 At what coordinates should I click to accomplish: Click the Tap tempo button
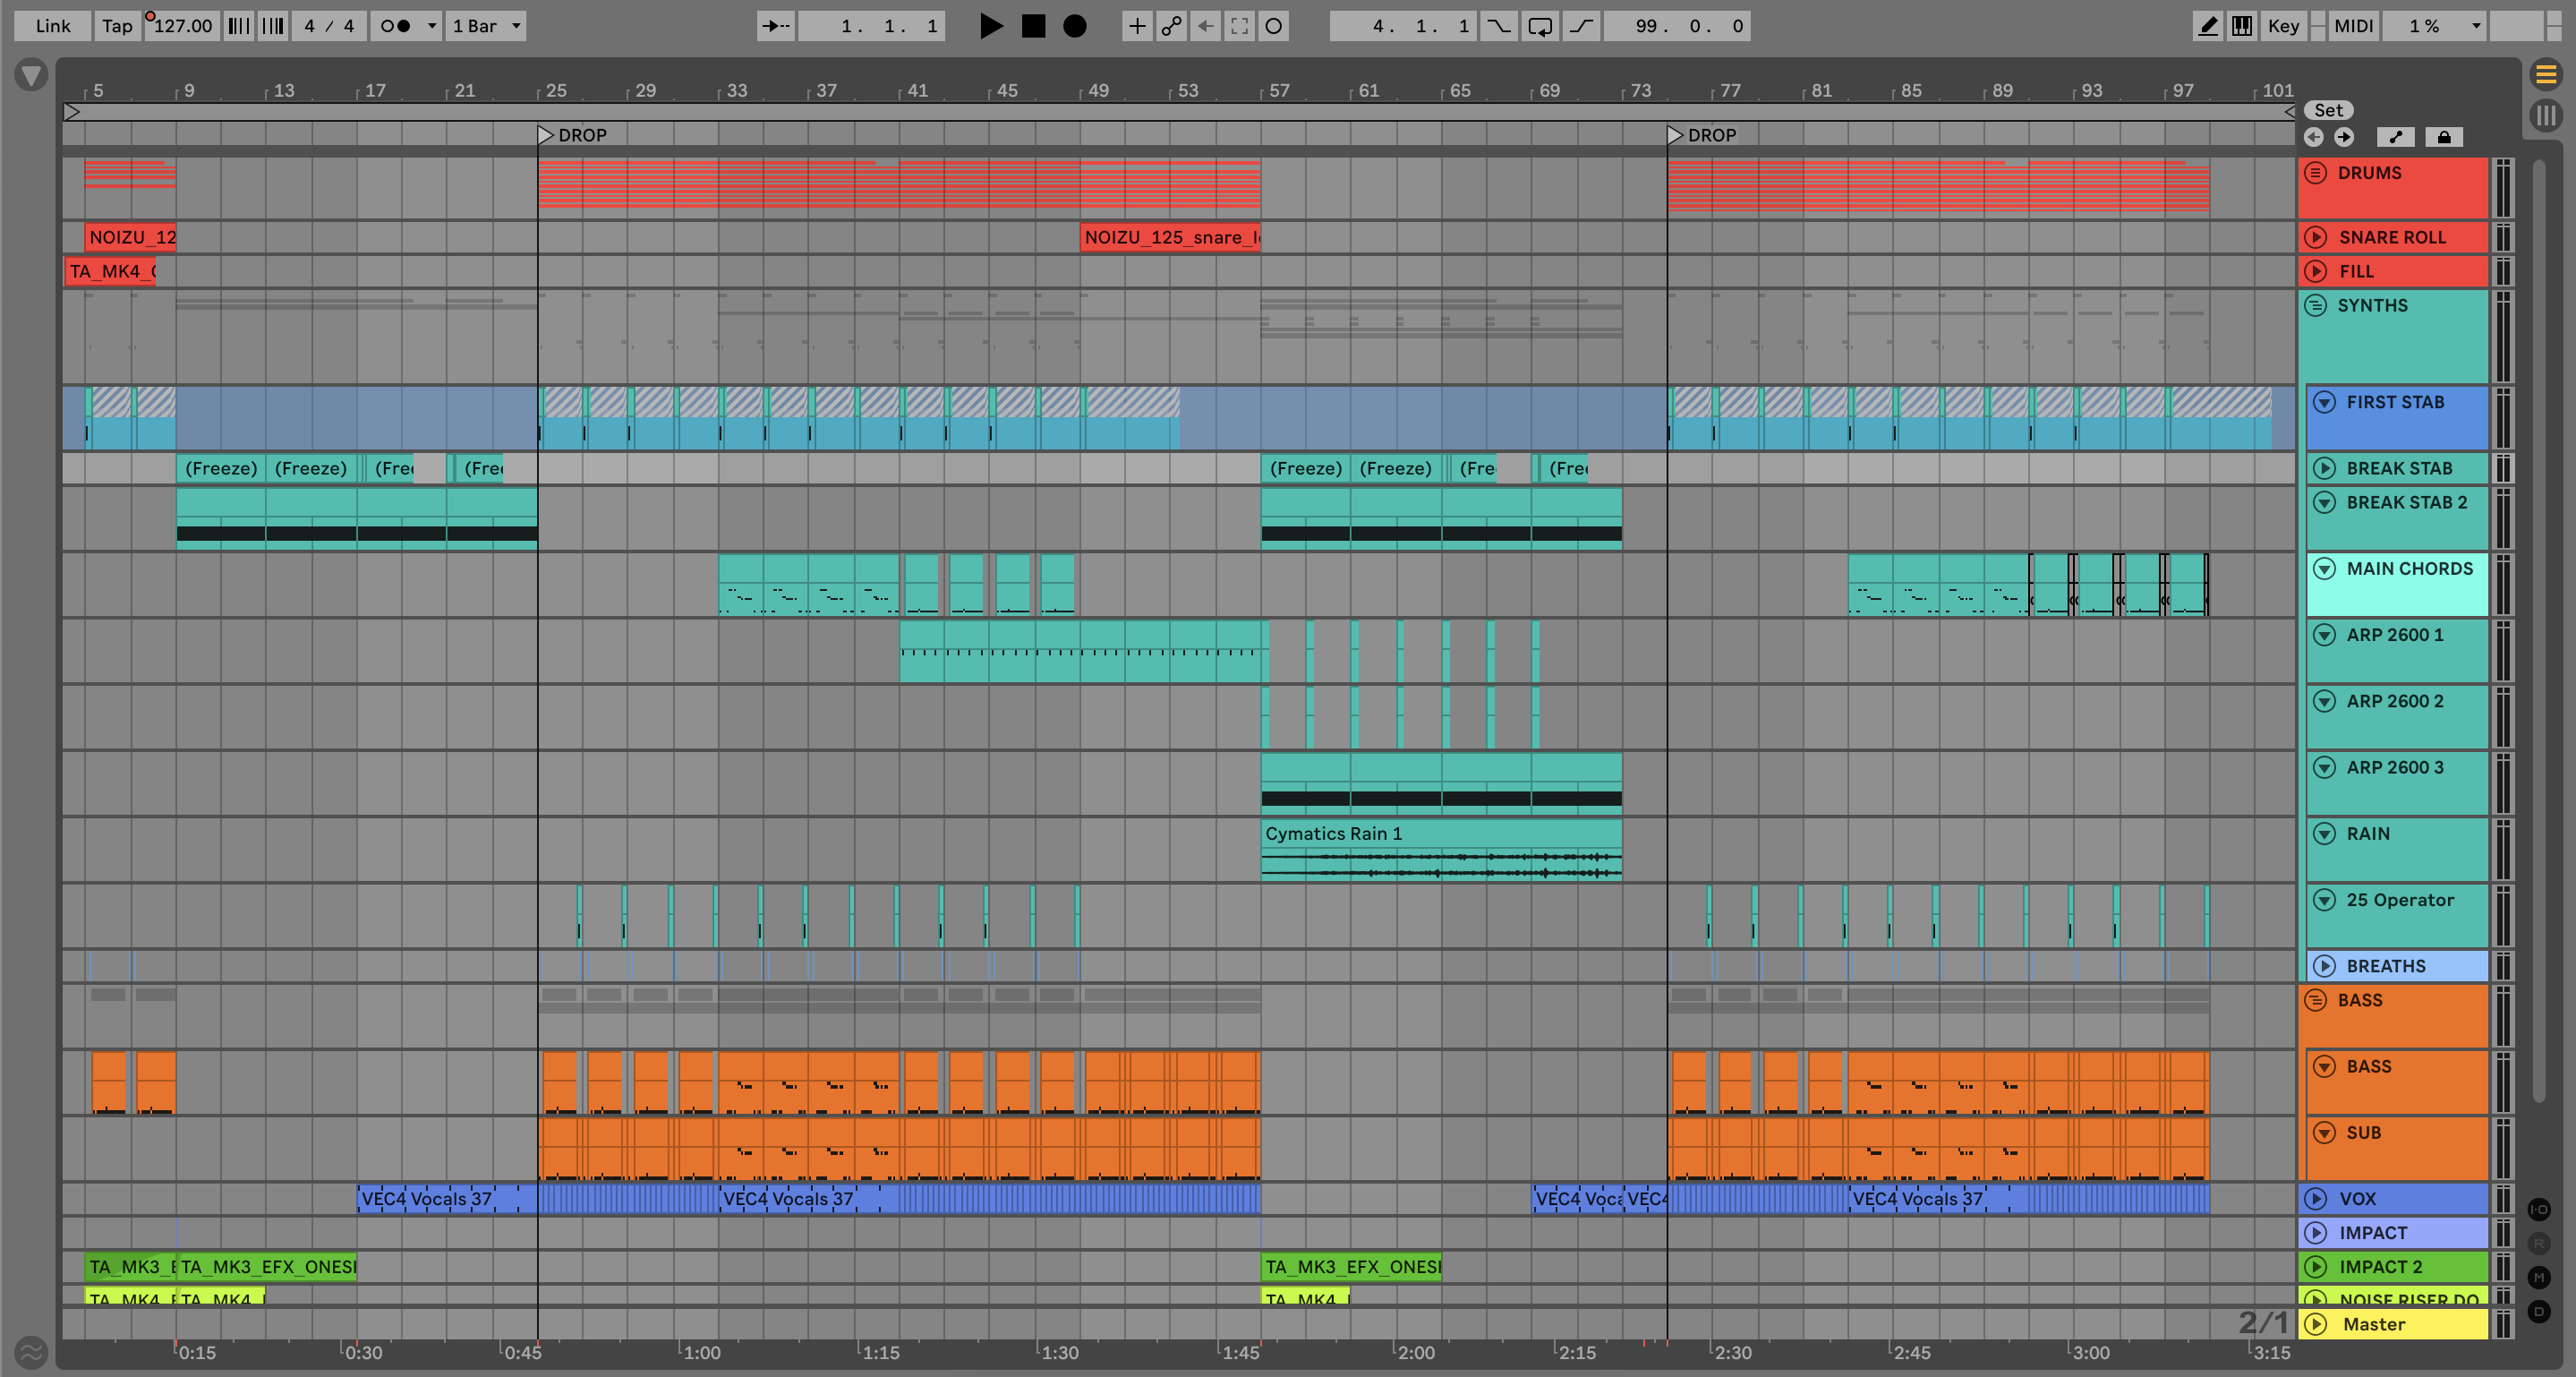[117, 26]
